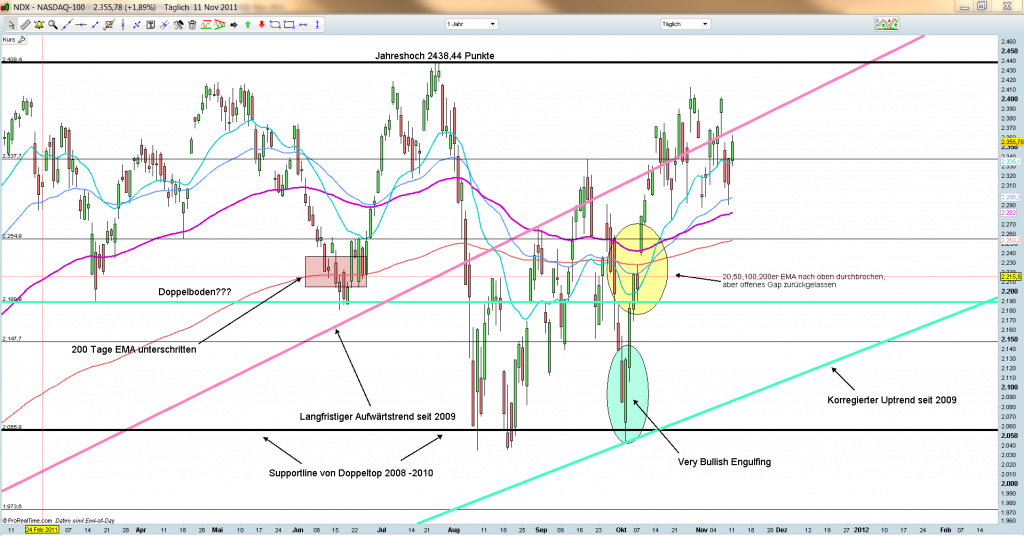Expand the 'Täglich' interval dropdown
This screenshot has width=1024, height=536.
tap(686, 23)
